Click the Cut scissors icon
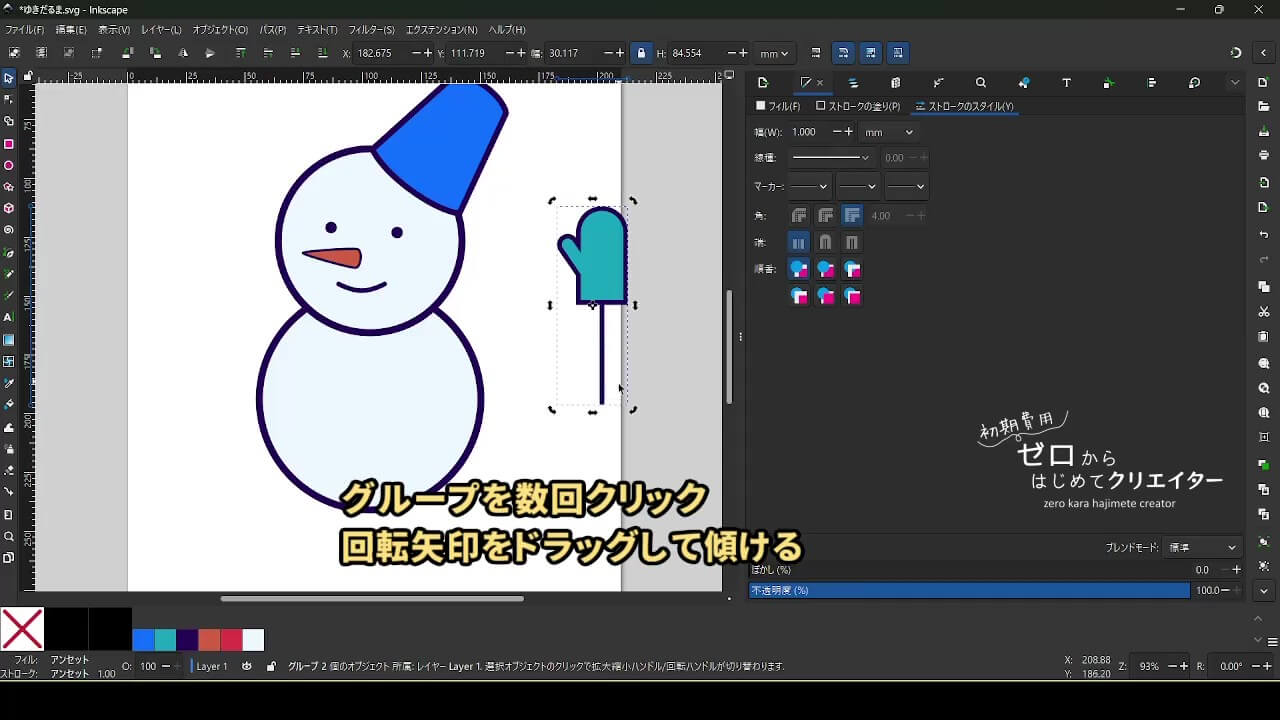Viewport: 1280px width, 720px height. pos(1264,312)
